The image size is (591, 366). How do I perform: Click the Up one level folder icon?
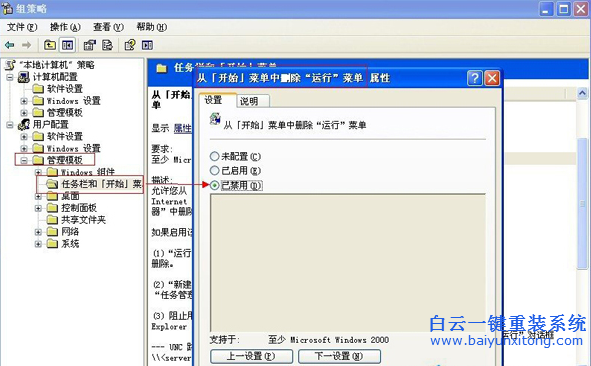[50, 46]
